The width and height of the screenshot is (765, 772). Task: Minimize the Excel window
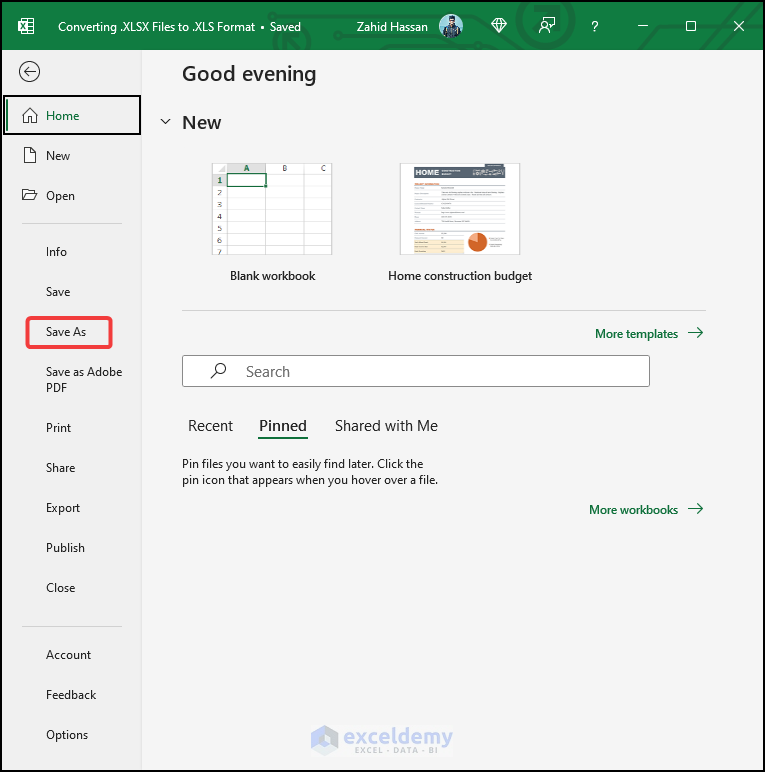(x=642, y=26)
